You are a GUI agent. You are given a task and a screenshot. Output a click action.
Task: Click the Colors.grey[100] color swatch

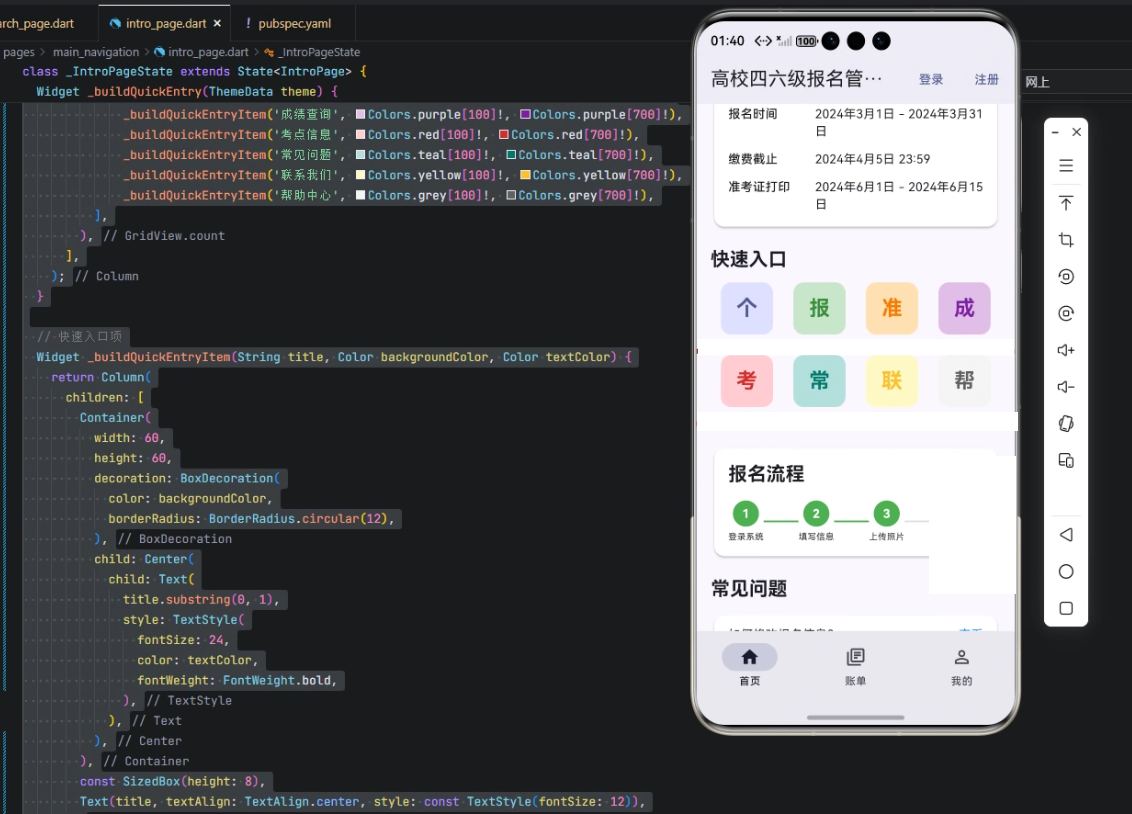(x=360, y=195)
